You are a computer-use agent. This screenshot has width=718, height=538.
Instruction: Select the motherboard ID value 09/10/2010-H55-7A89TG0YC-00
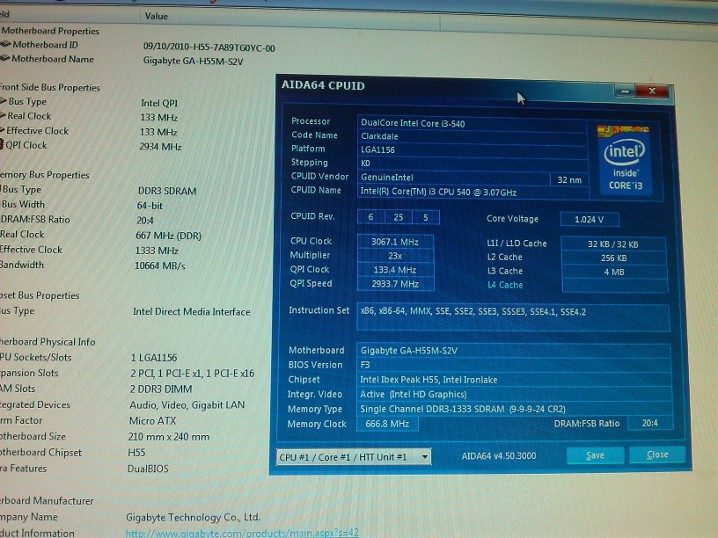point(209,48)
